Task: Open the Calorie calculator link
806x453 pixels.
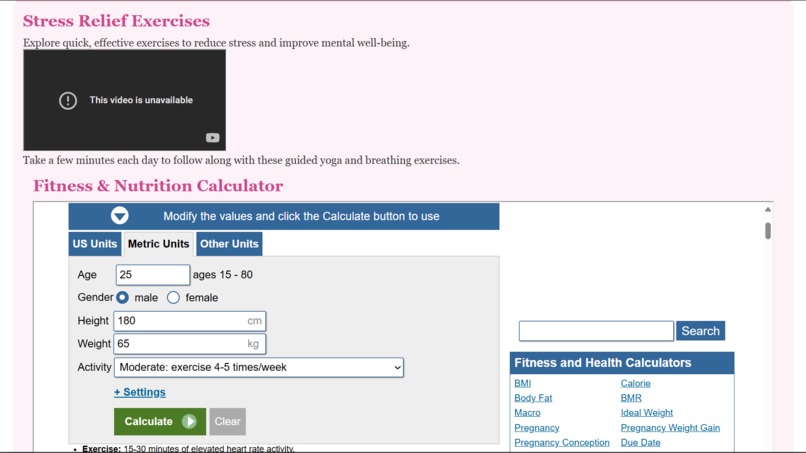Action: coord(635,384)
